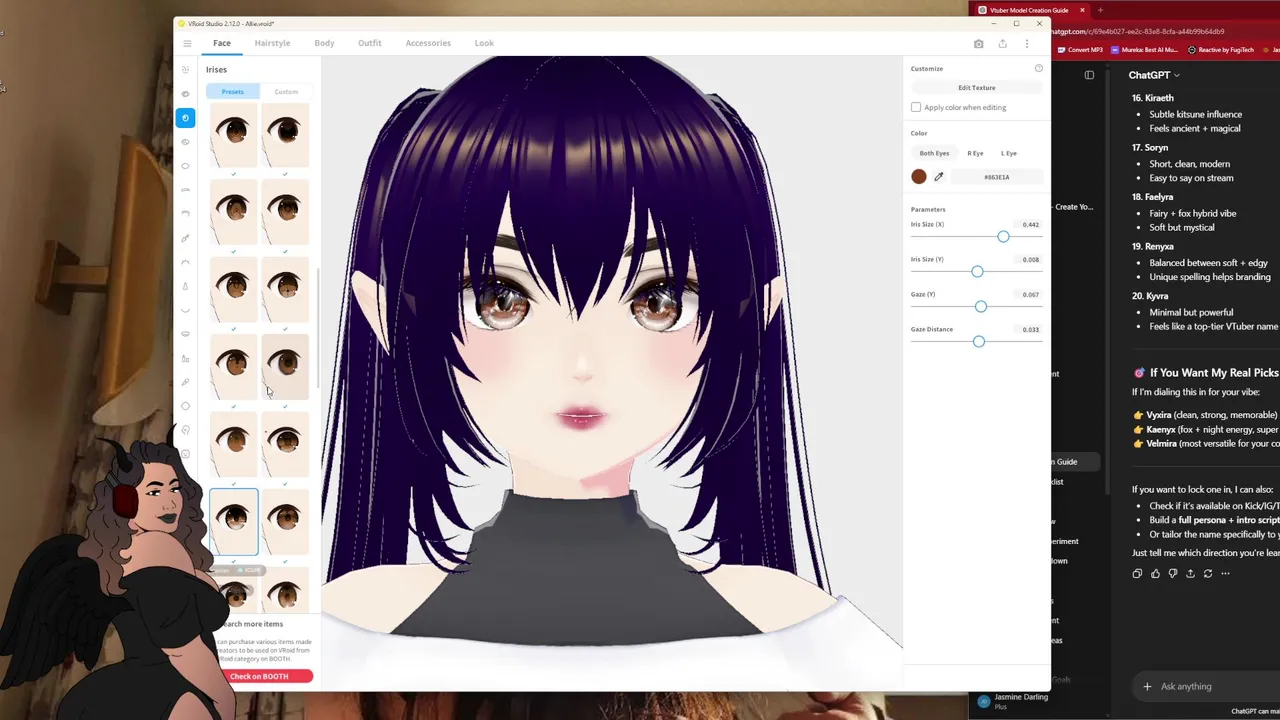Click the Gaze (Y) slider handle
The image size is (1280, 720).
pyautogui.click(x=981, y=307)
